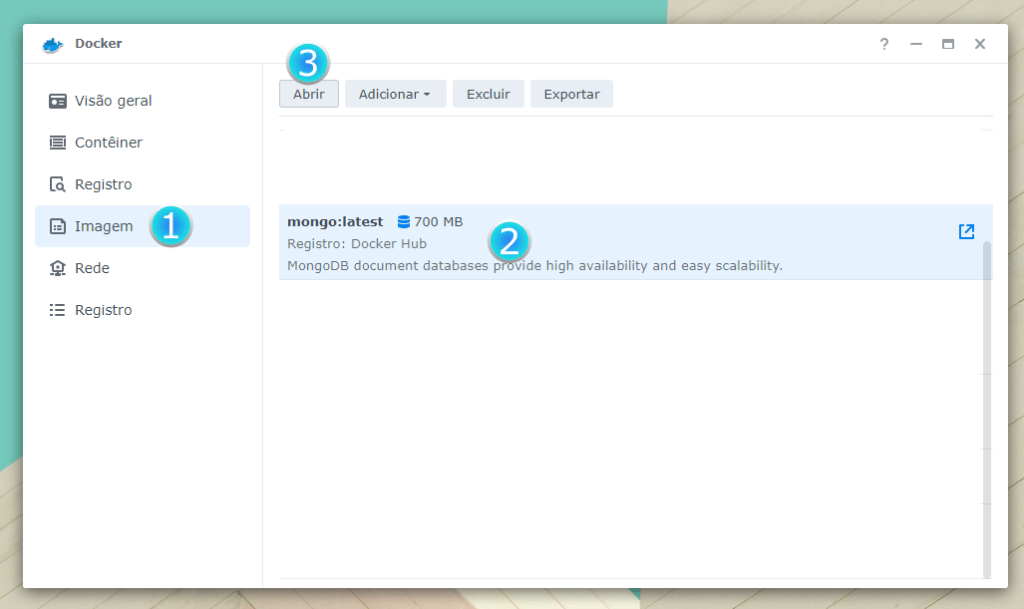This screenshot has height=609, width=1024.
Task: Maximize the Docker window
Action: point(948,44)
